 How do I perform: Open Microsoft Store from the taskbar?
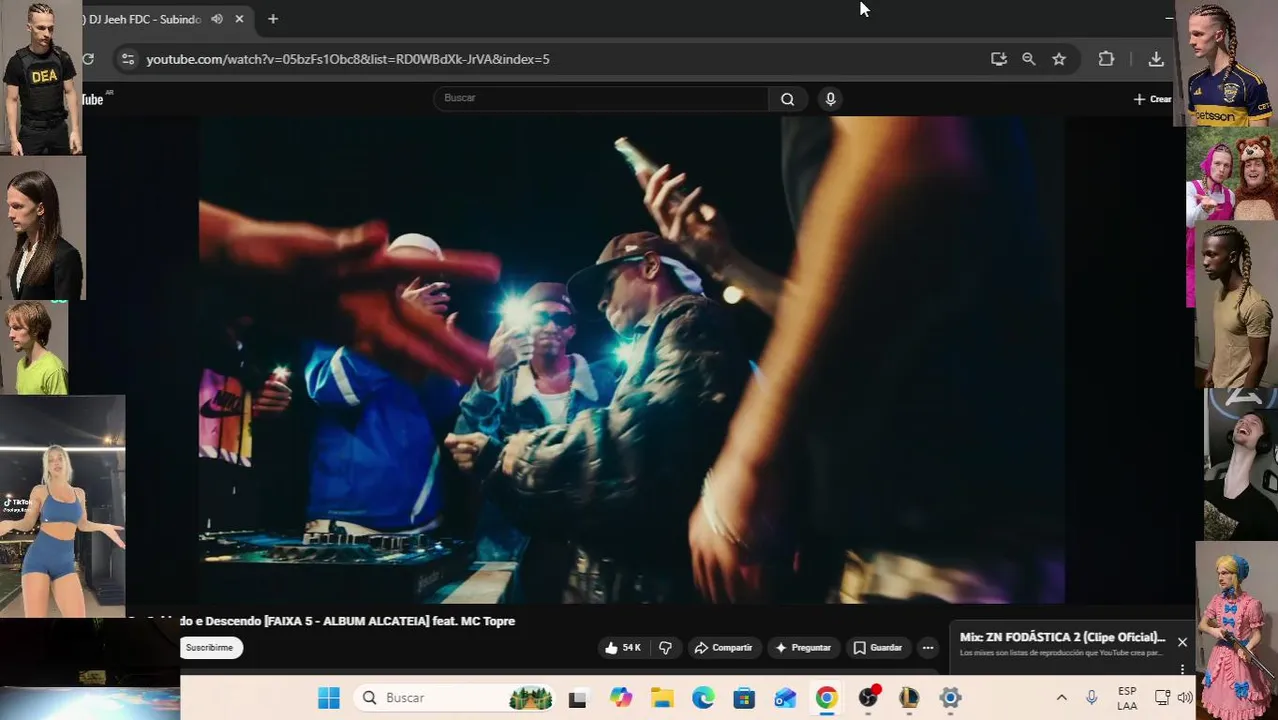[x=744, y=698]
